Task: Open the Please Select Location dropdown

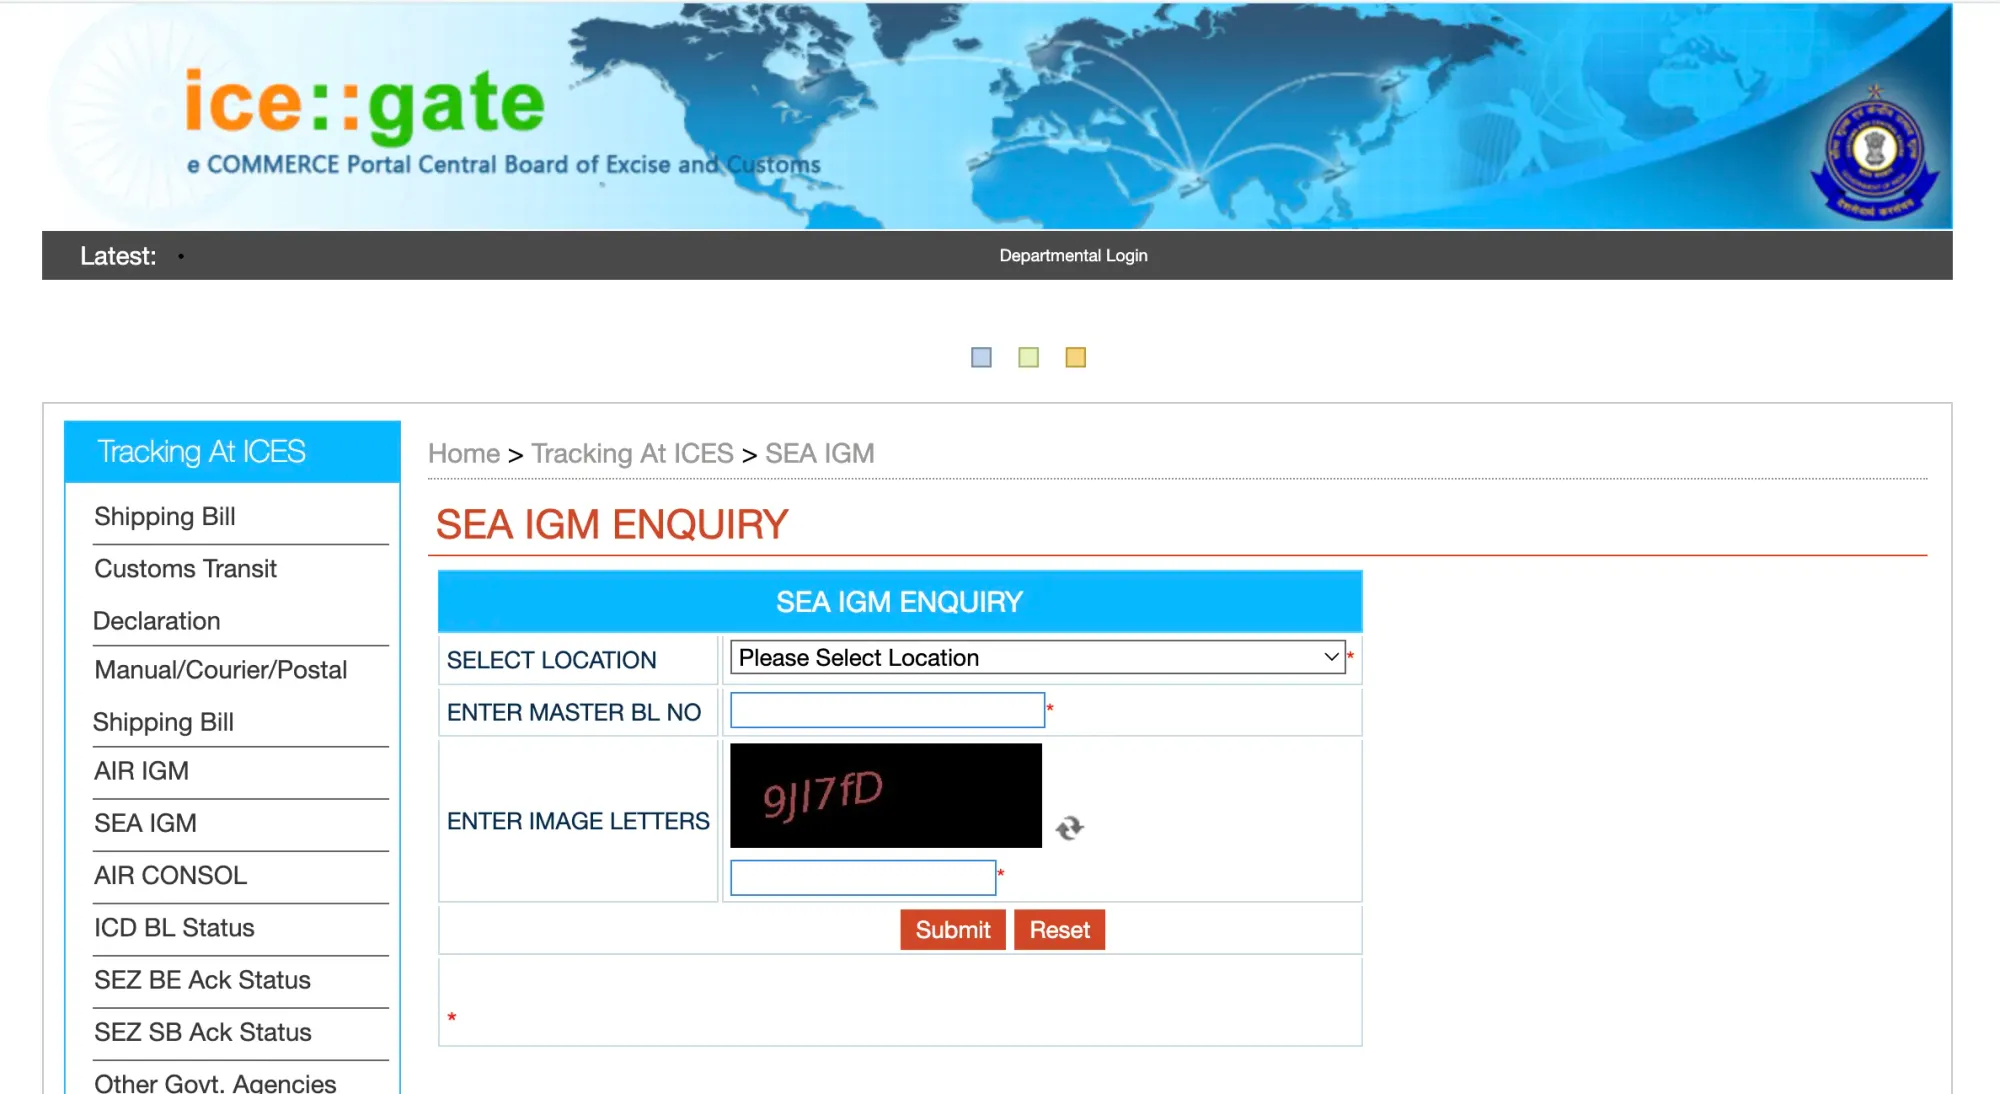Action: pos(1037,658)
